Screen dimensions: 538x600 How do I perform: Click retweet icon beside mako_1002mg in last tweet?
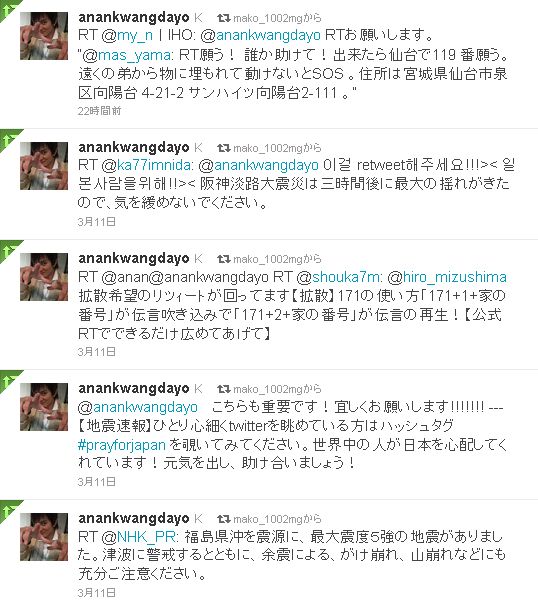[x=223, y=519]
